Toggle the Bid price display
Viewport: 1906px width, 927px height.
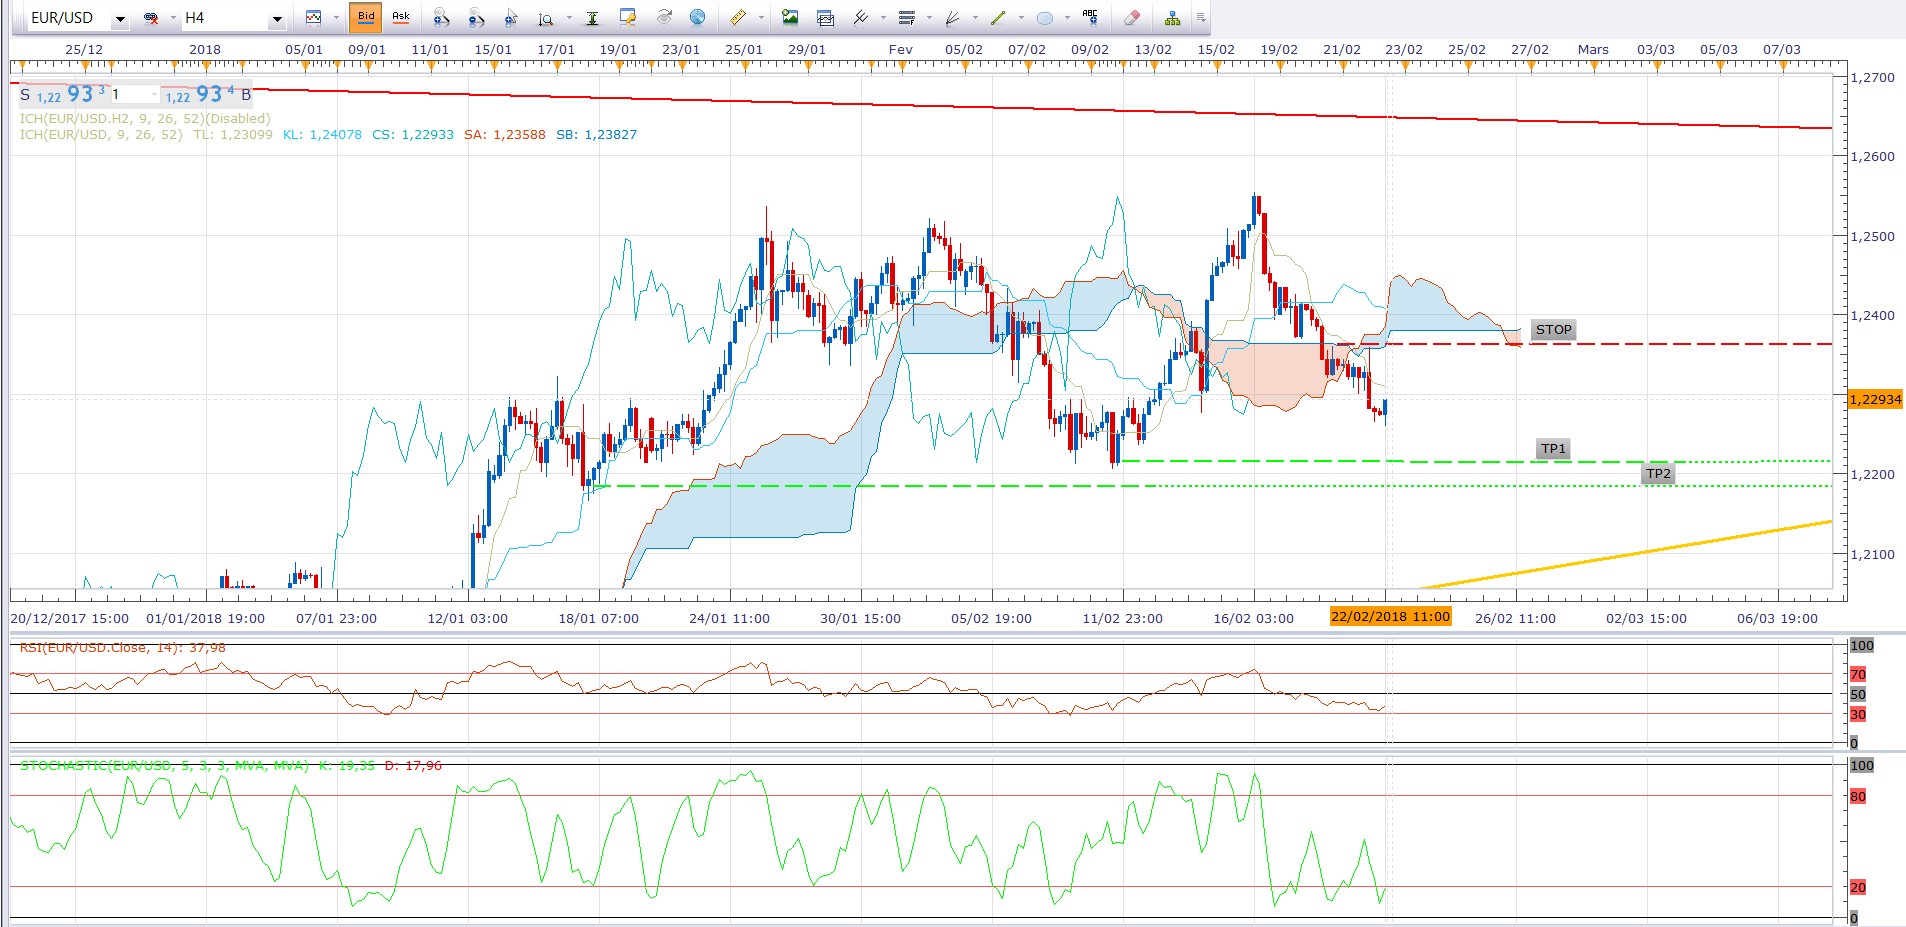(366, 17)
